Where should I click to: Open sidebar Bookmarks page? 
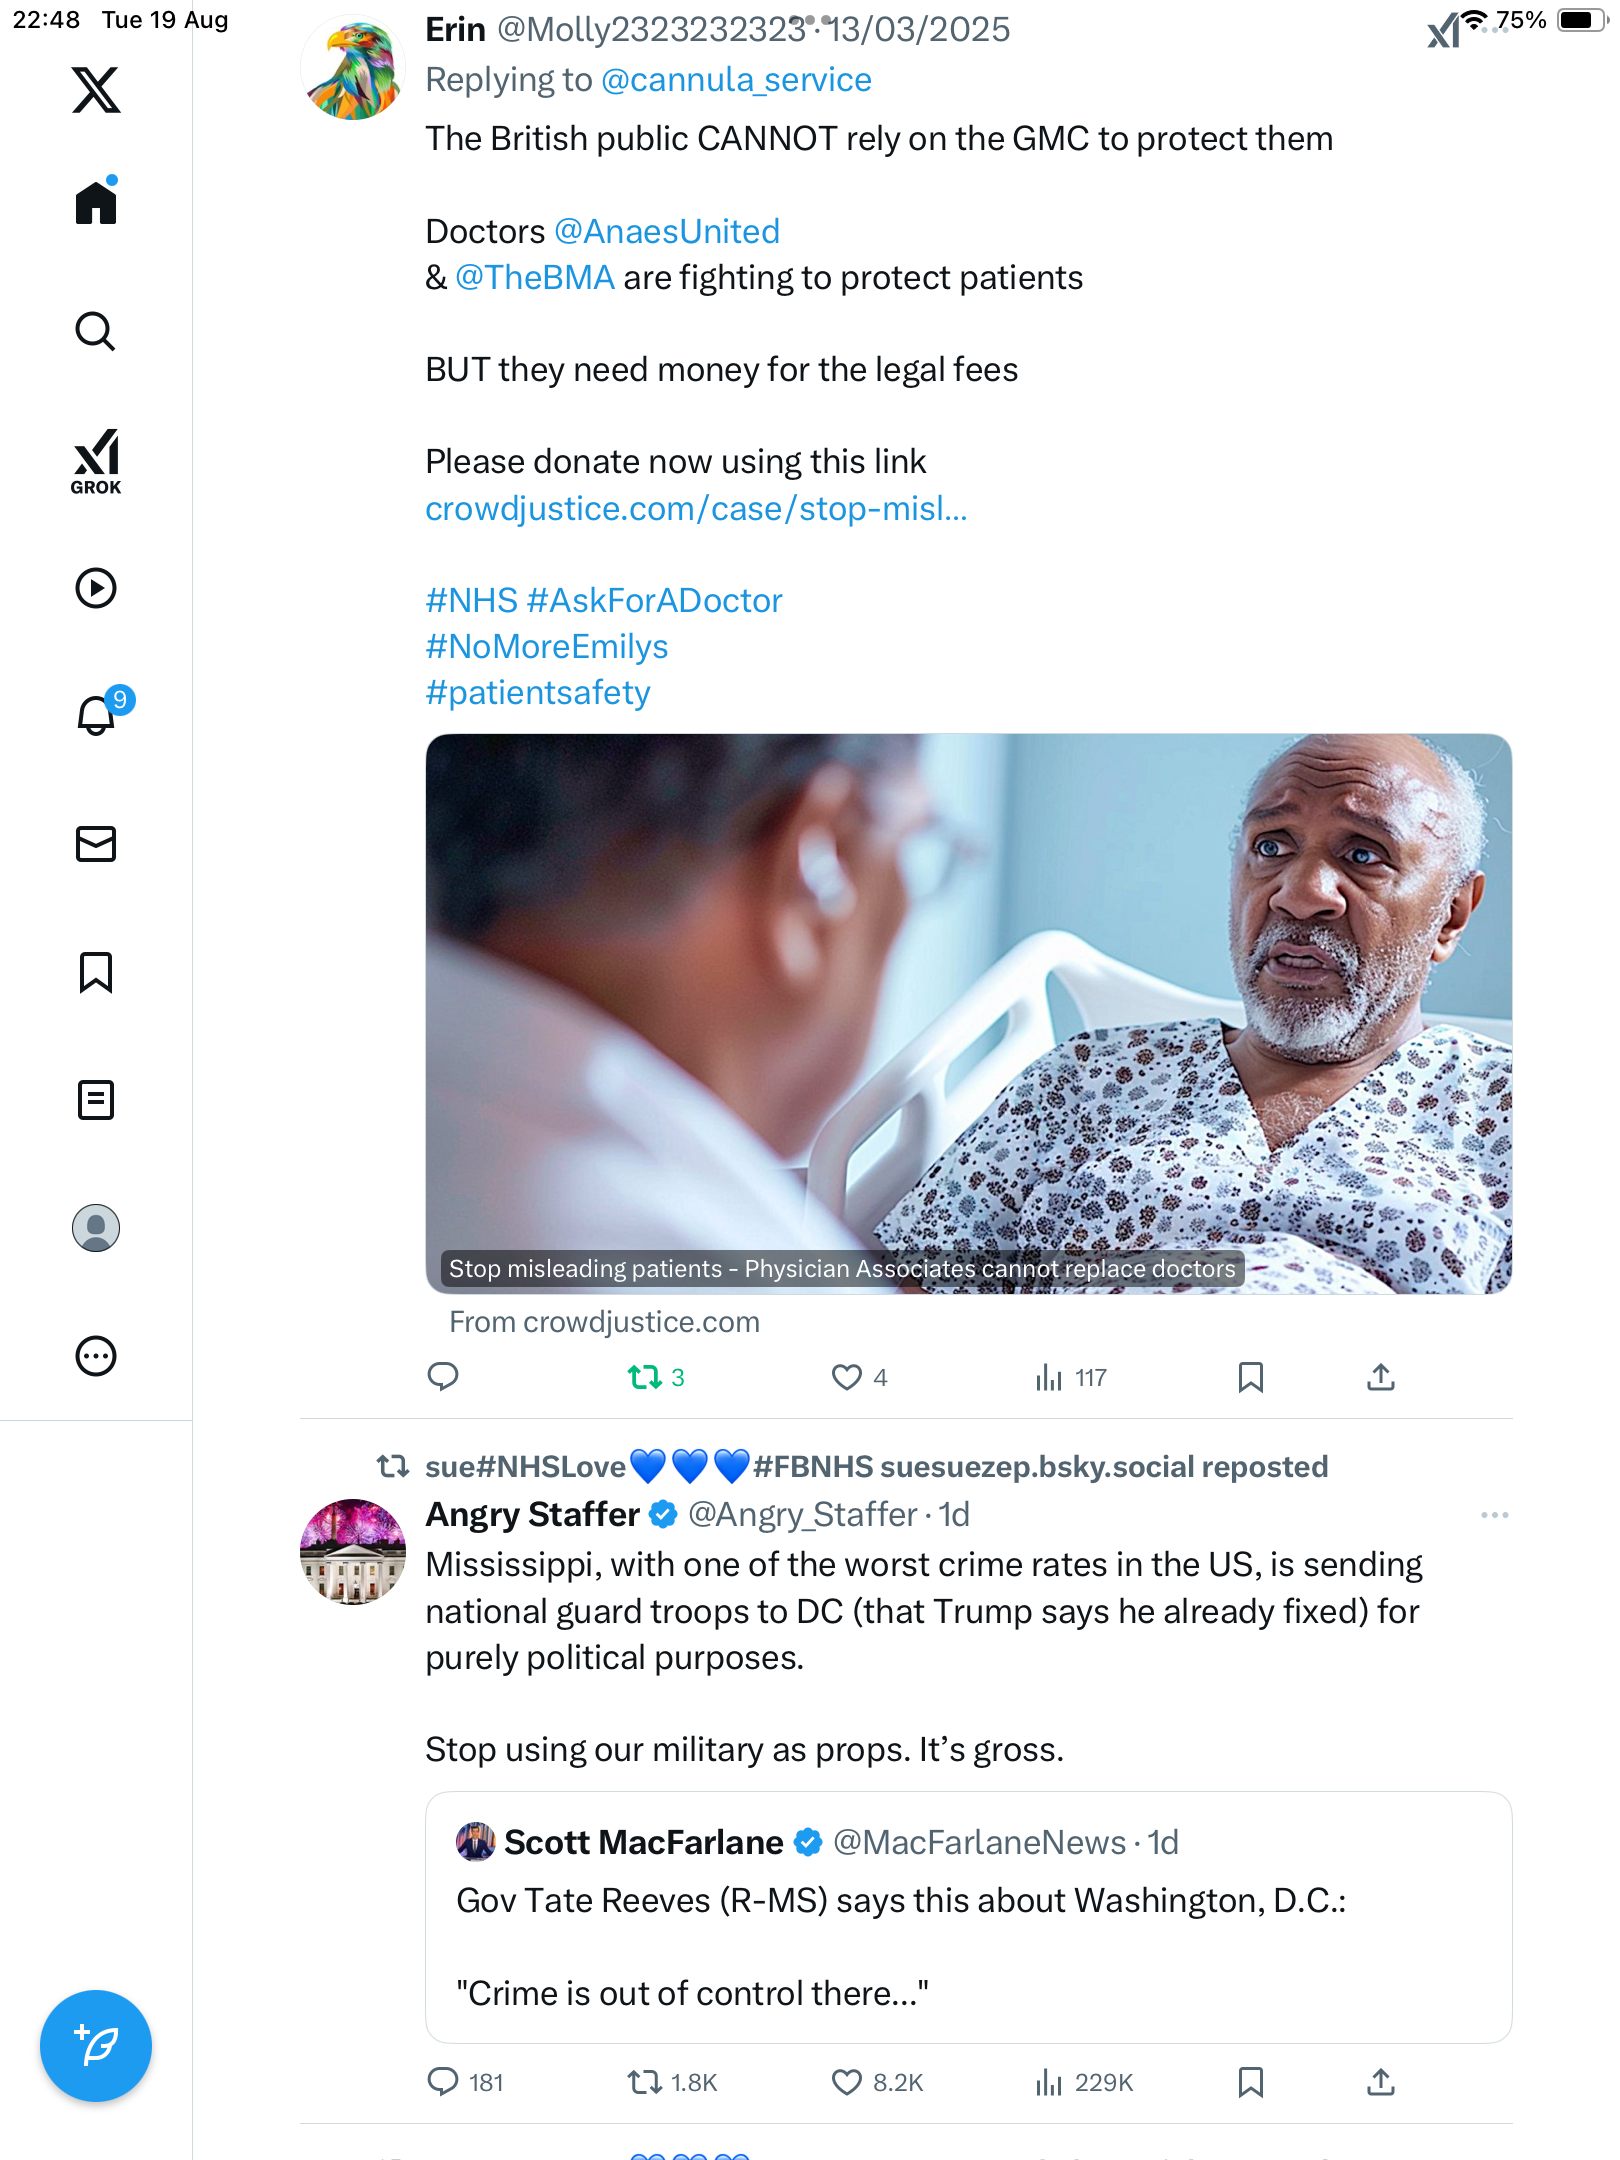(96, 972)
